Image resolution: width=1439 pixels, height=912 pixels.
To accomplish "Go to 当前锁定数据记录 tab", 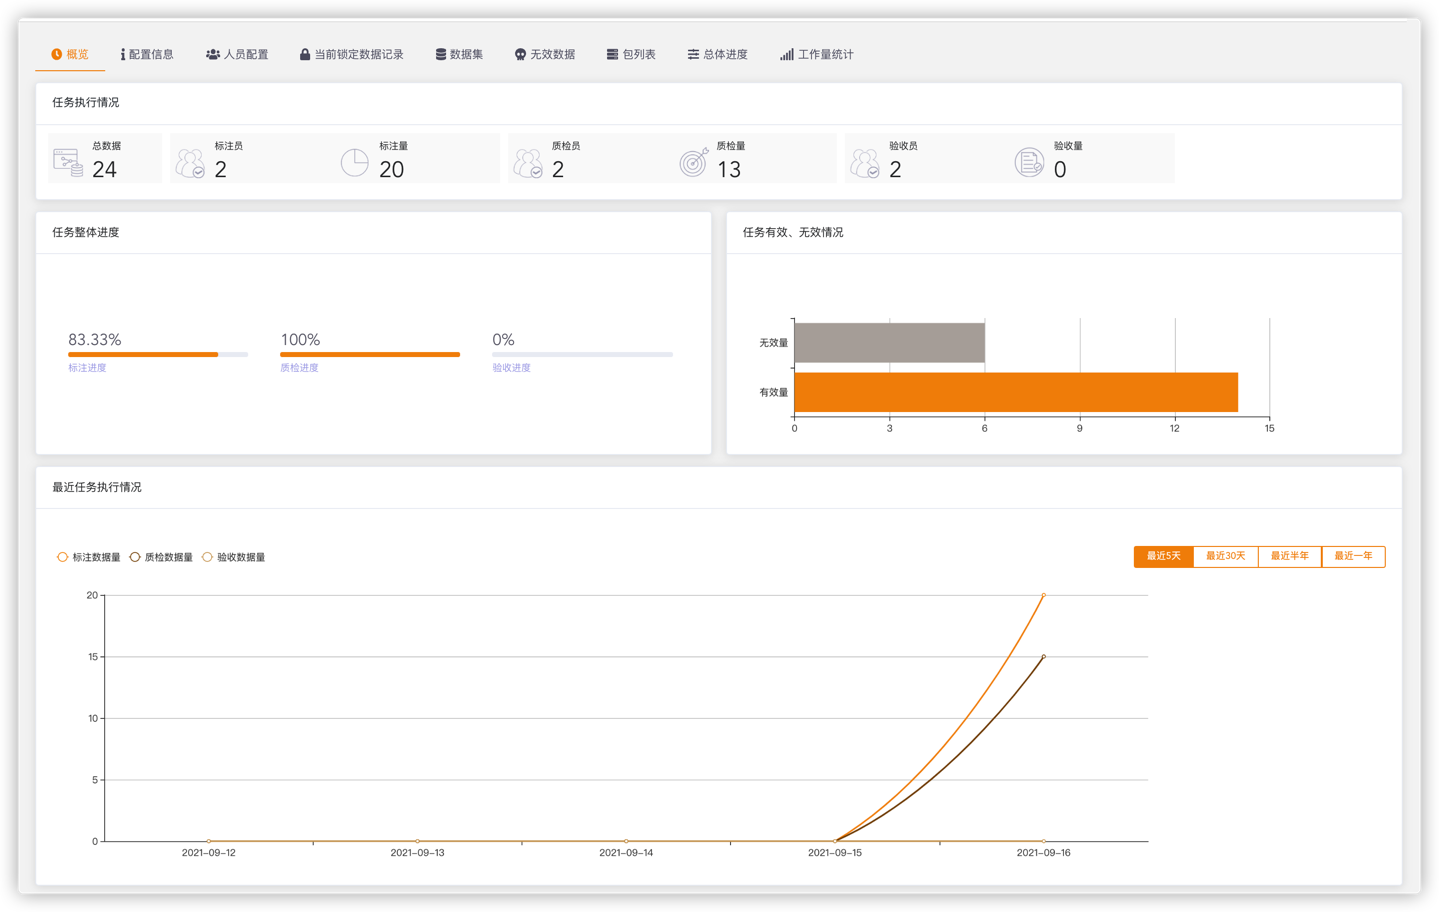I will click(351, 54).
